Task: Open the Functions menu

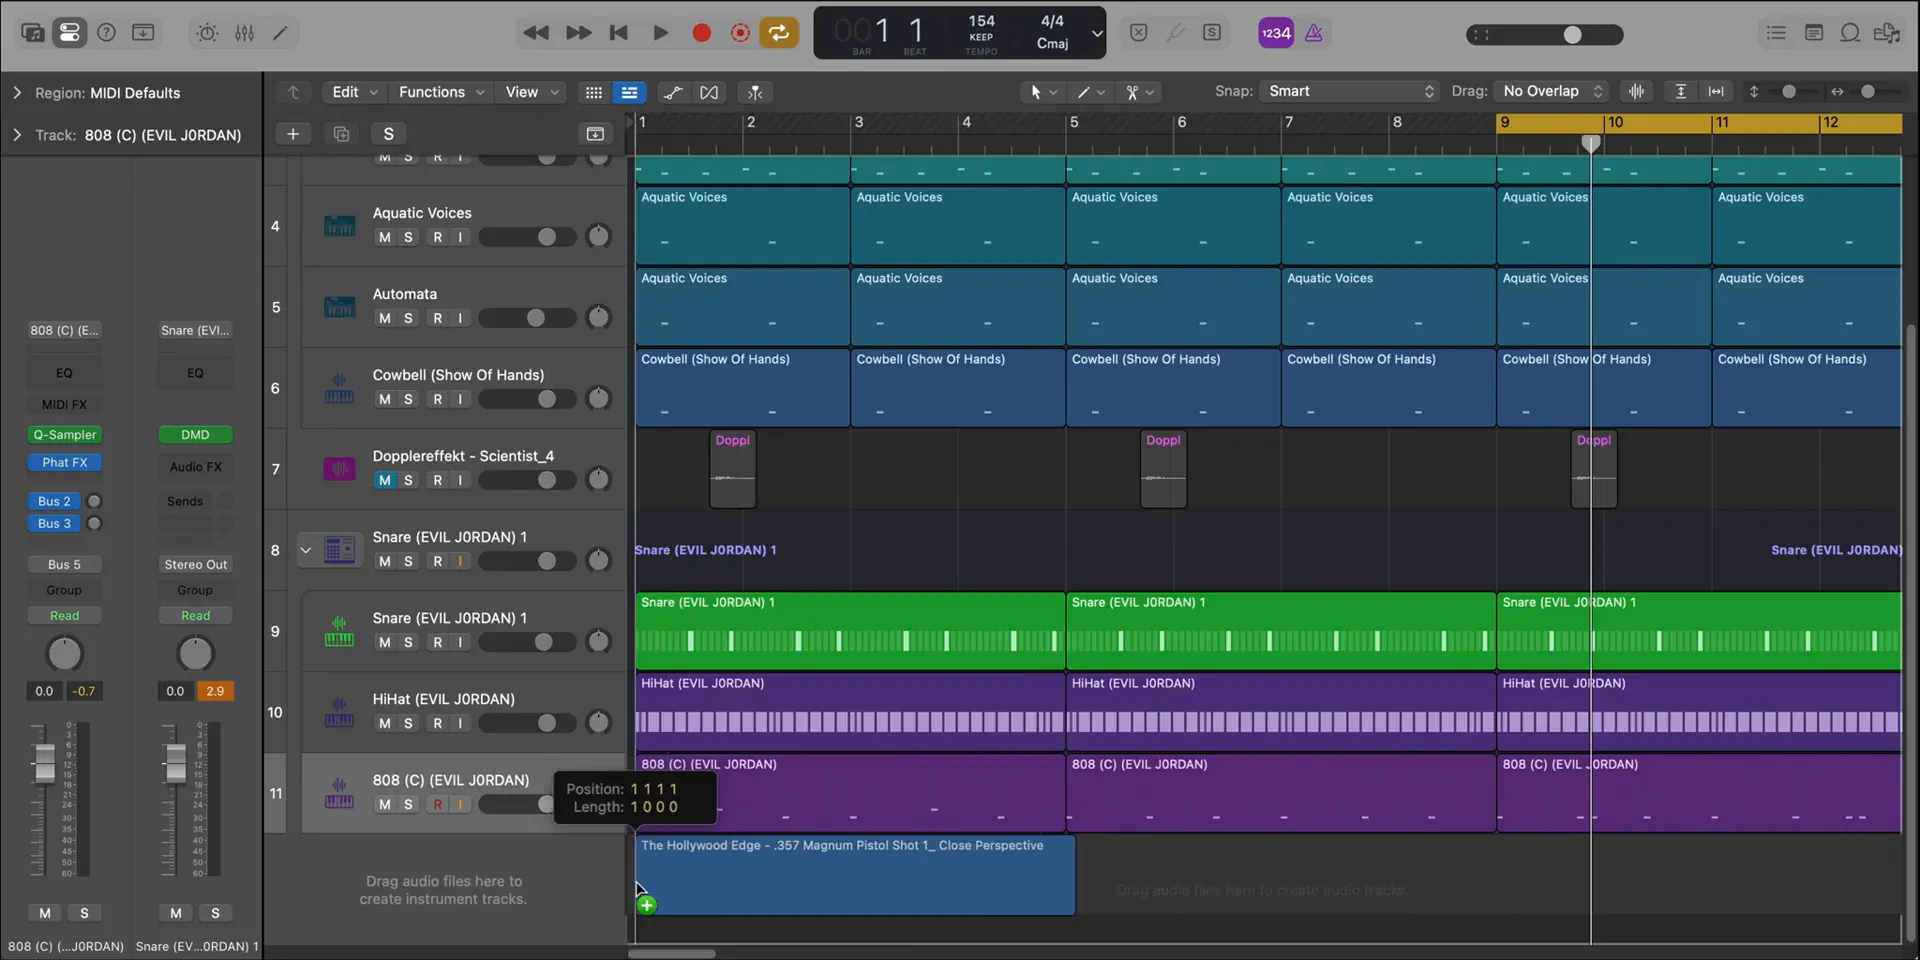Action: point(441,92)
